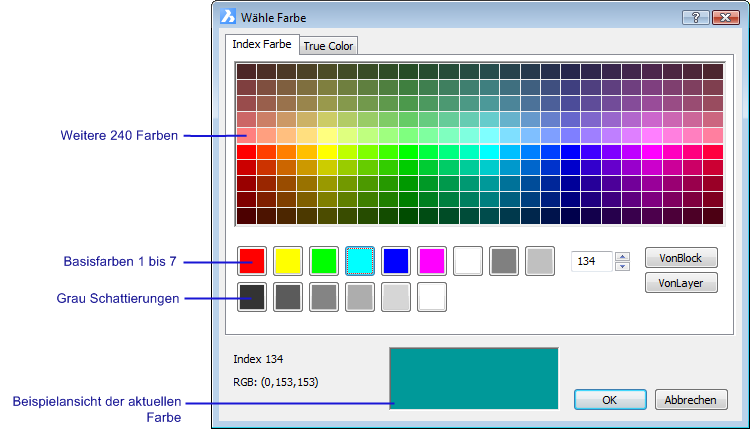This screenshot has width=750, height=429.
Task: Decrease the color index with down arrow
Action: point(623,266)
